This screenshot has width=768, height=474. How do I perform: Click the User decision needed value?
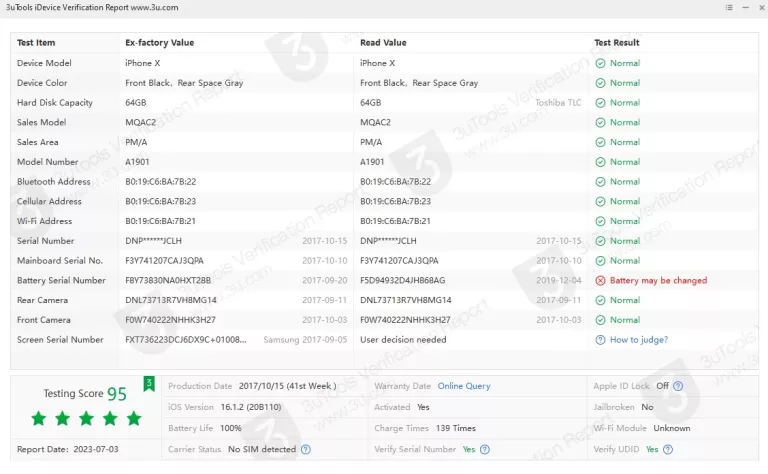(403, 339)
